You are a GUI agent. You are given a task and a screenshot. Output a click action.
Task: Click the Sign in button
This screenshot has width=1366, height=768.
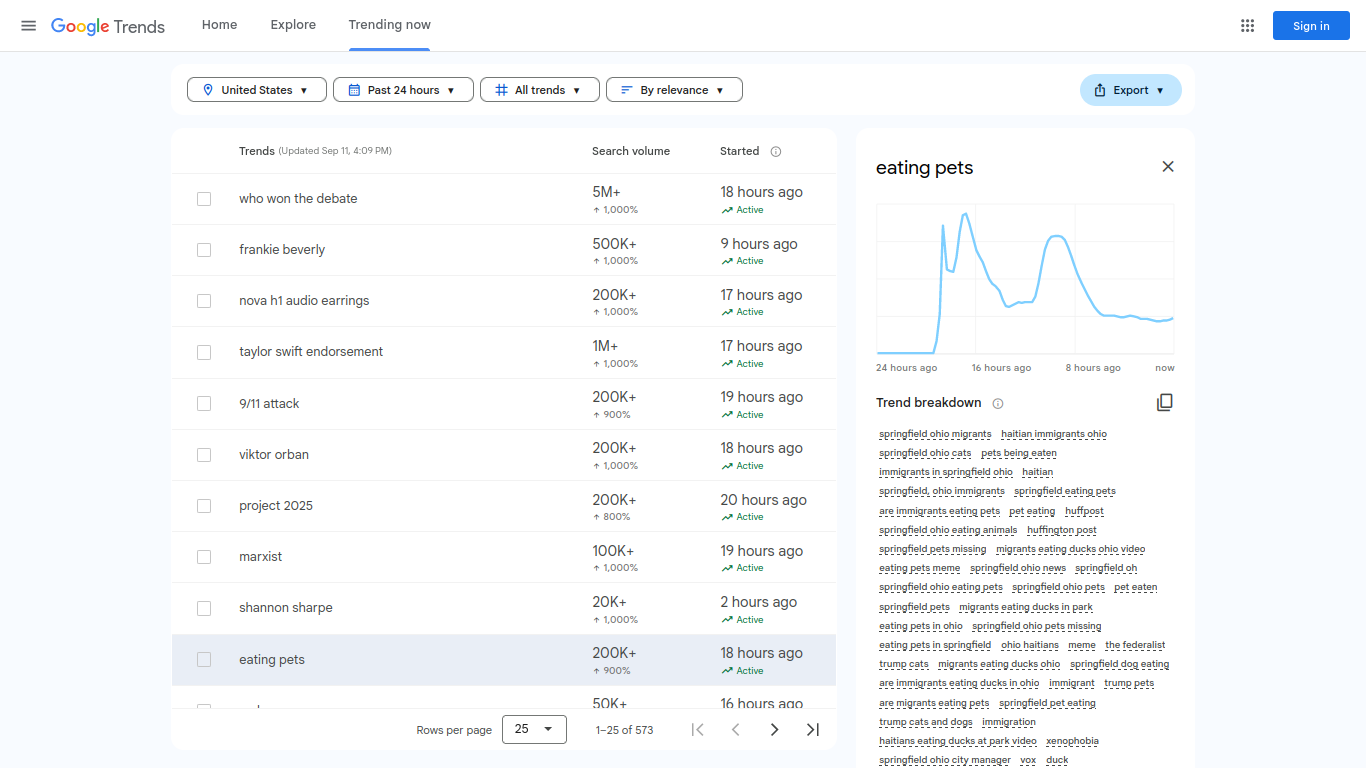[x=1311, y=26]
